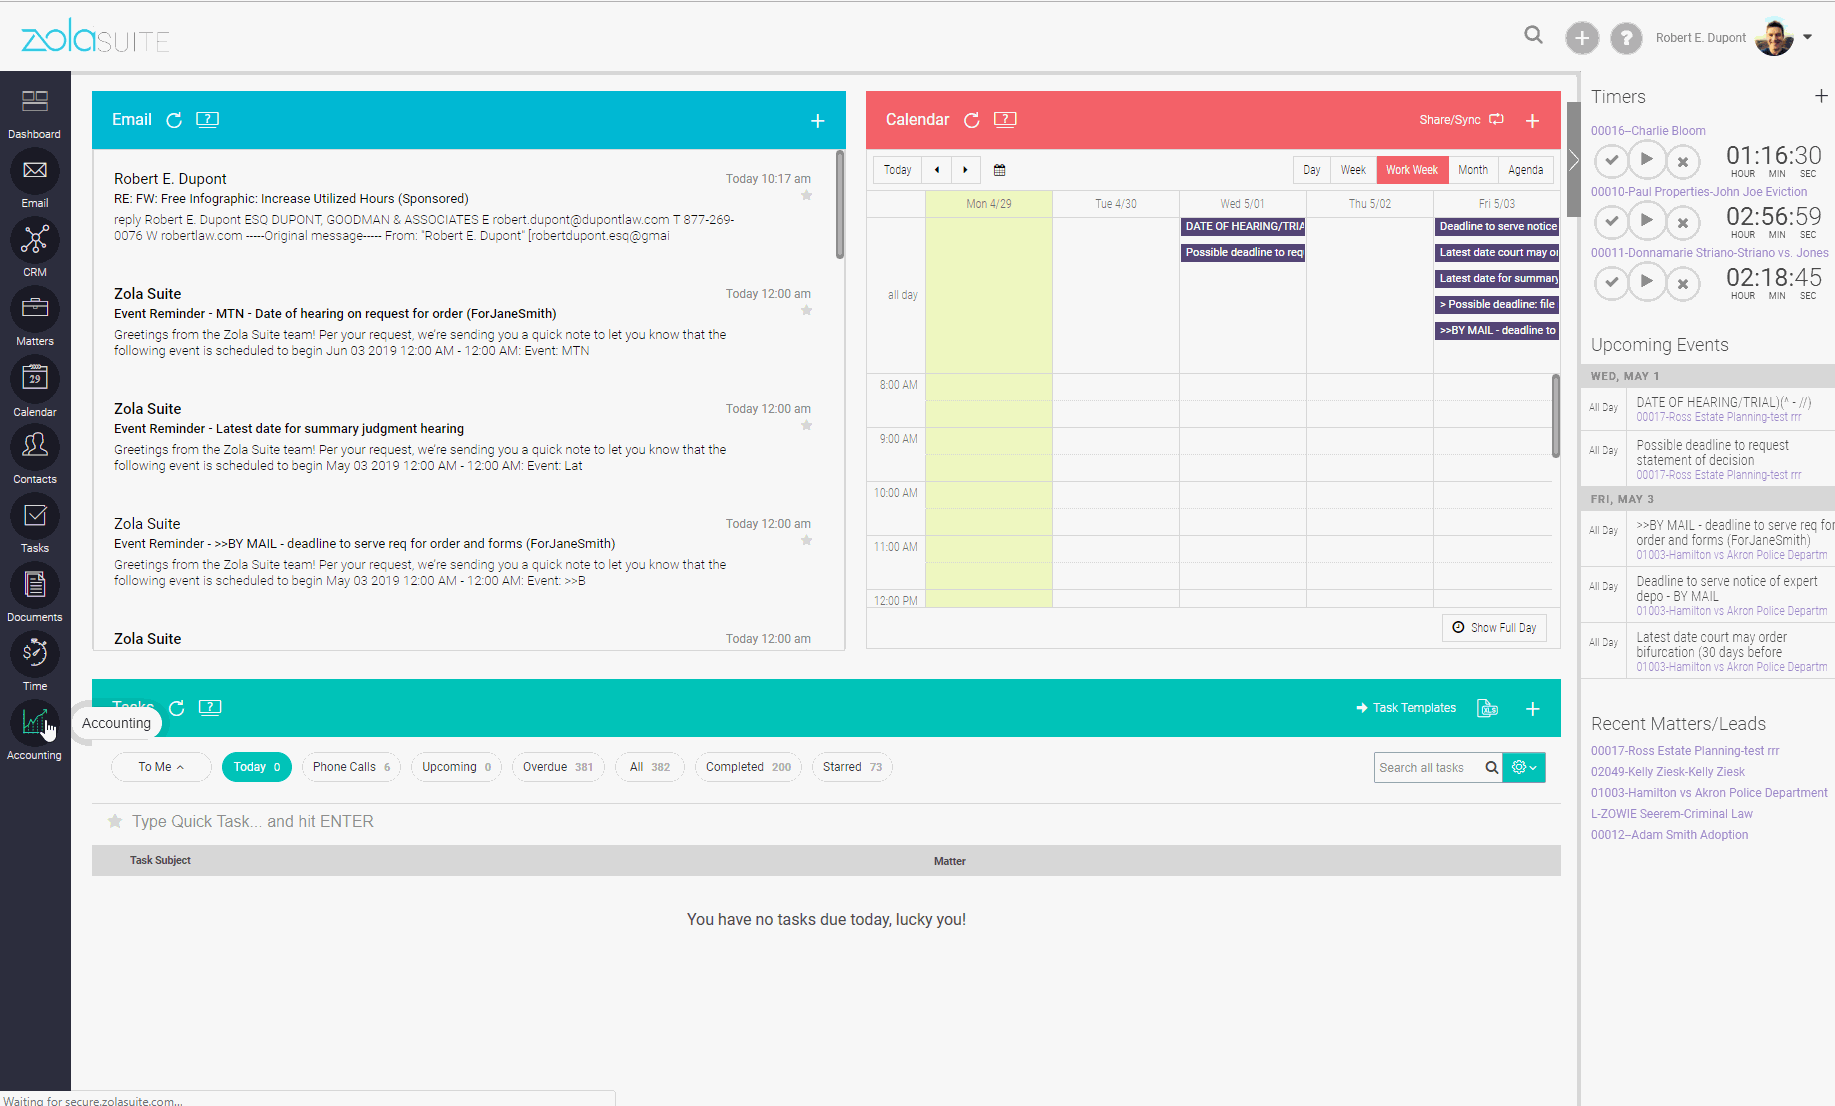Viewport: 1835px width, 1106px height.
Task: Open recent matter 00012-Adam Smith Adoption
Action: [x=1670, y=835]
